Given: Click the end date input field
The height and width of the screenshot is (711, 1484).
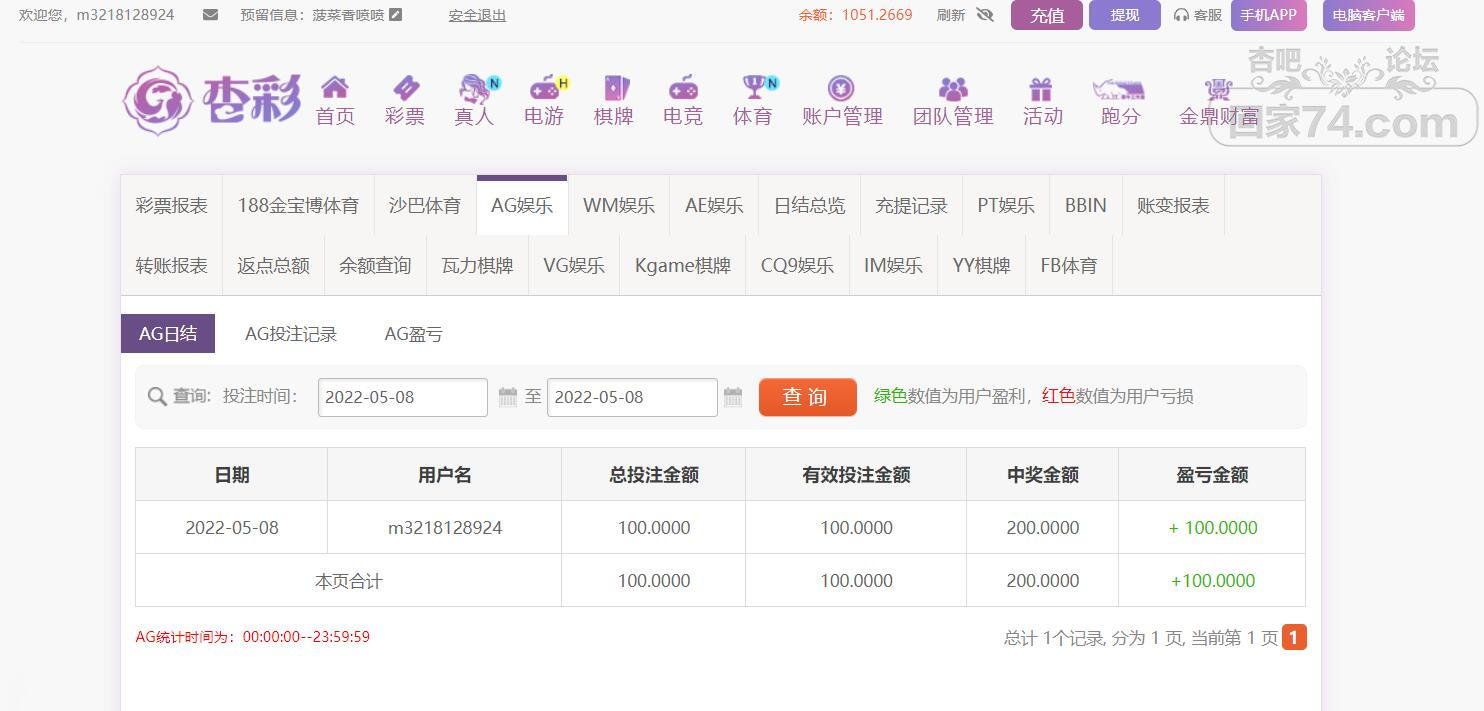Looking at the screenshot, I should [632, 397].
